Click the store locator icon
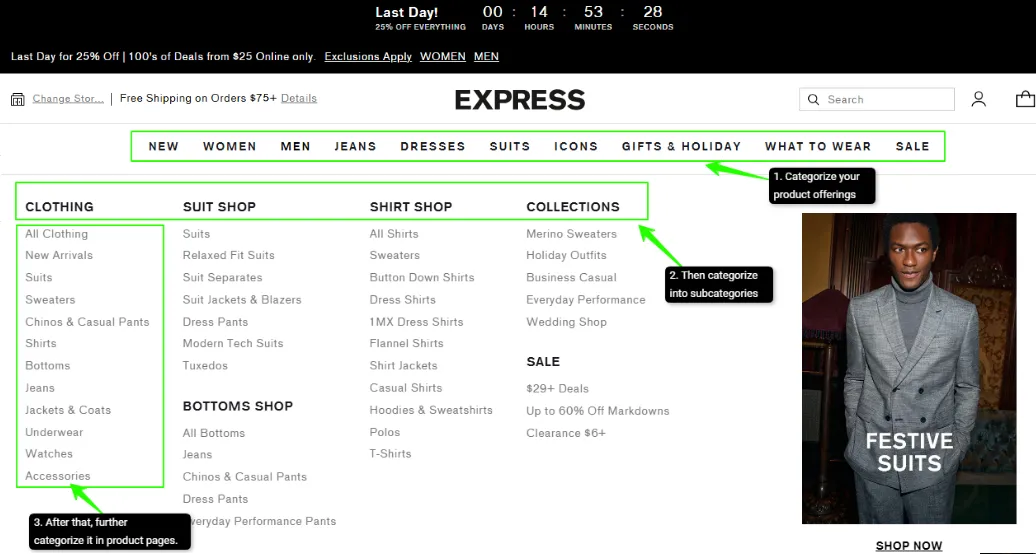1036x554 pixels. tap(18, 99)
